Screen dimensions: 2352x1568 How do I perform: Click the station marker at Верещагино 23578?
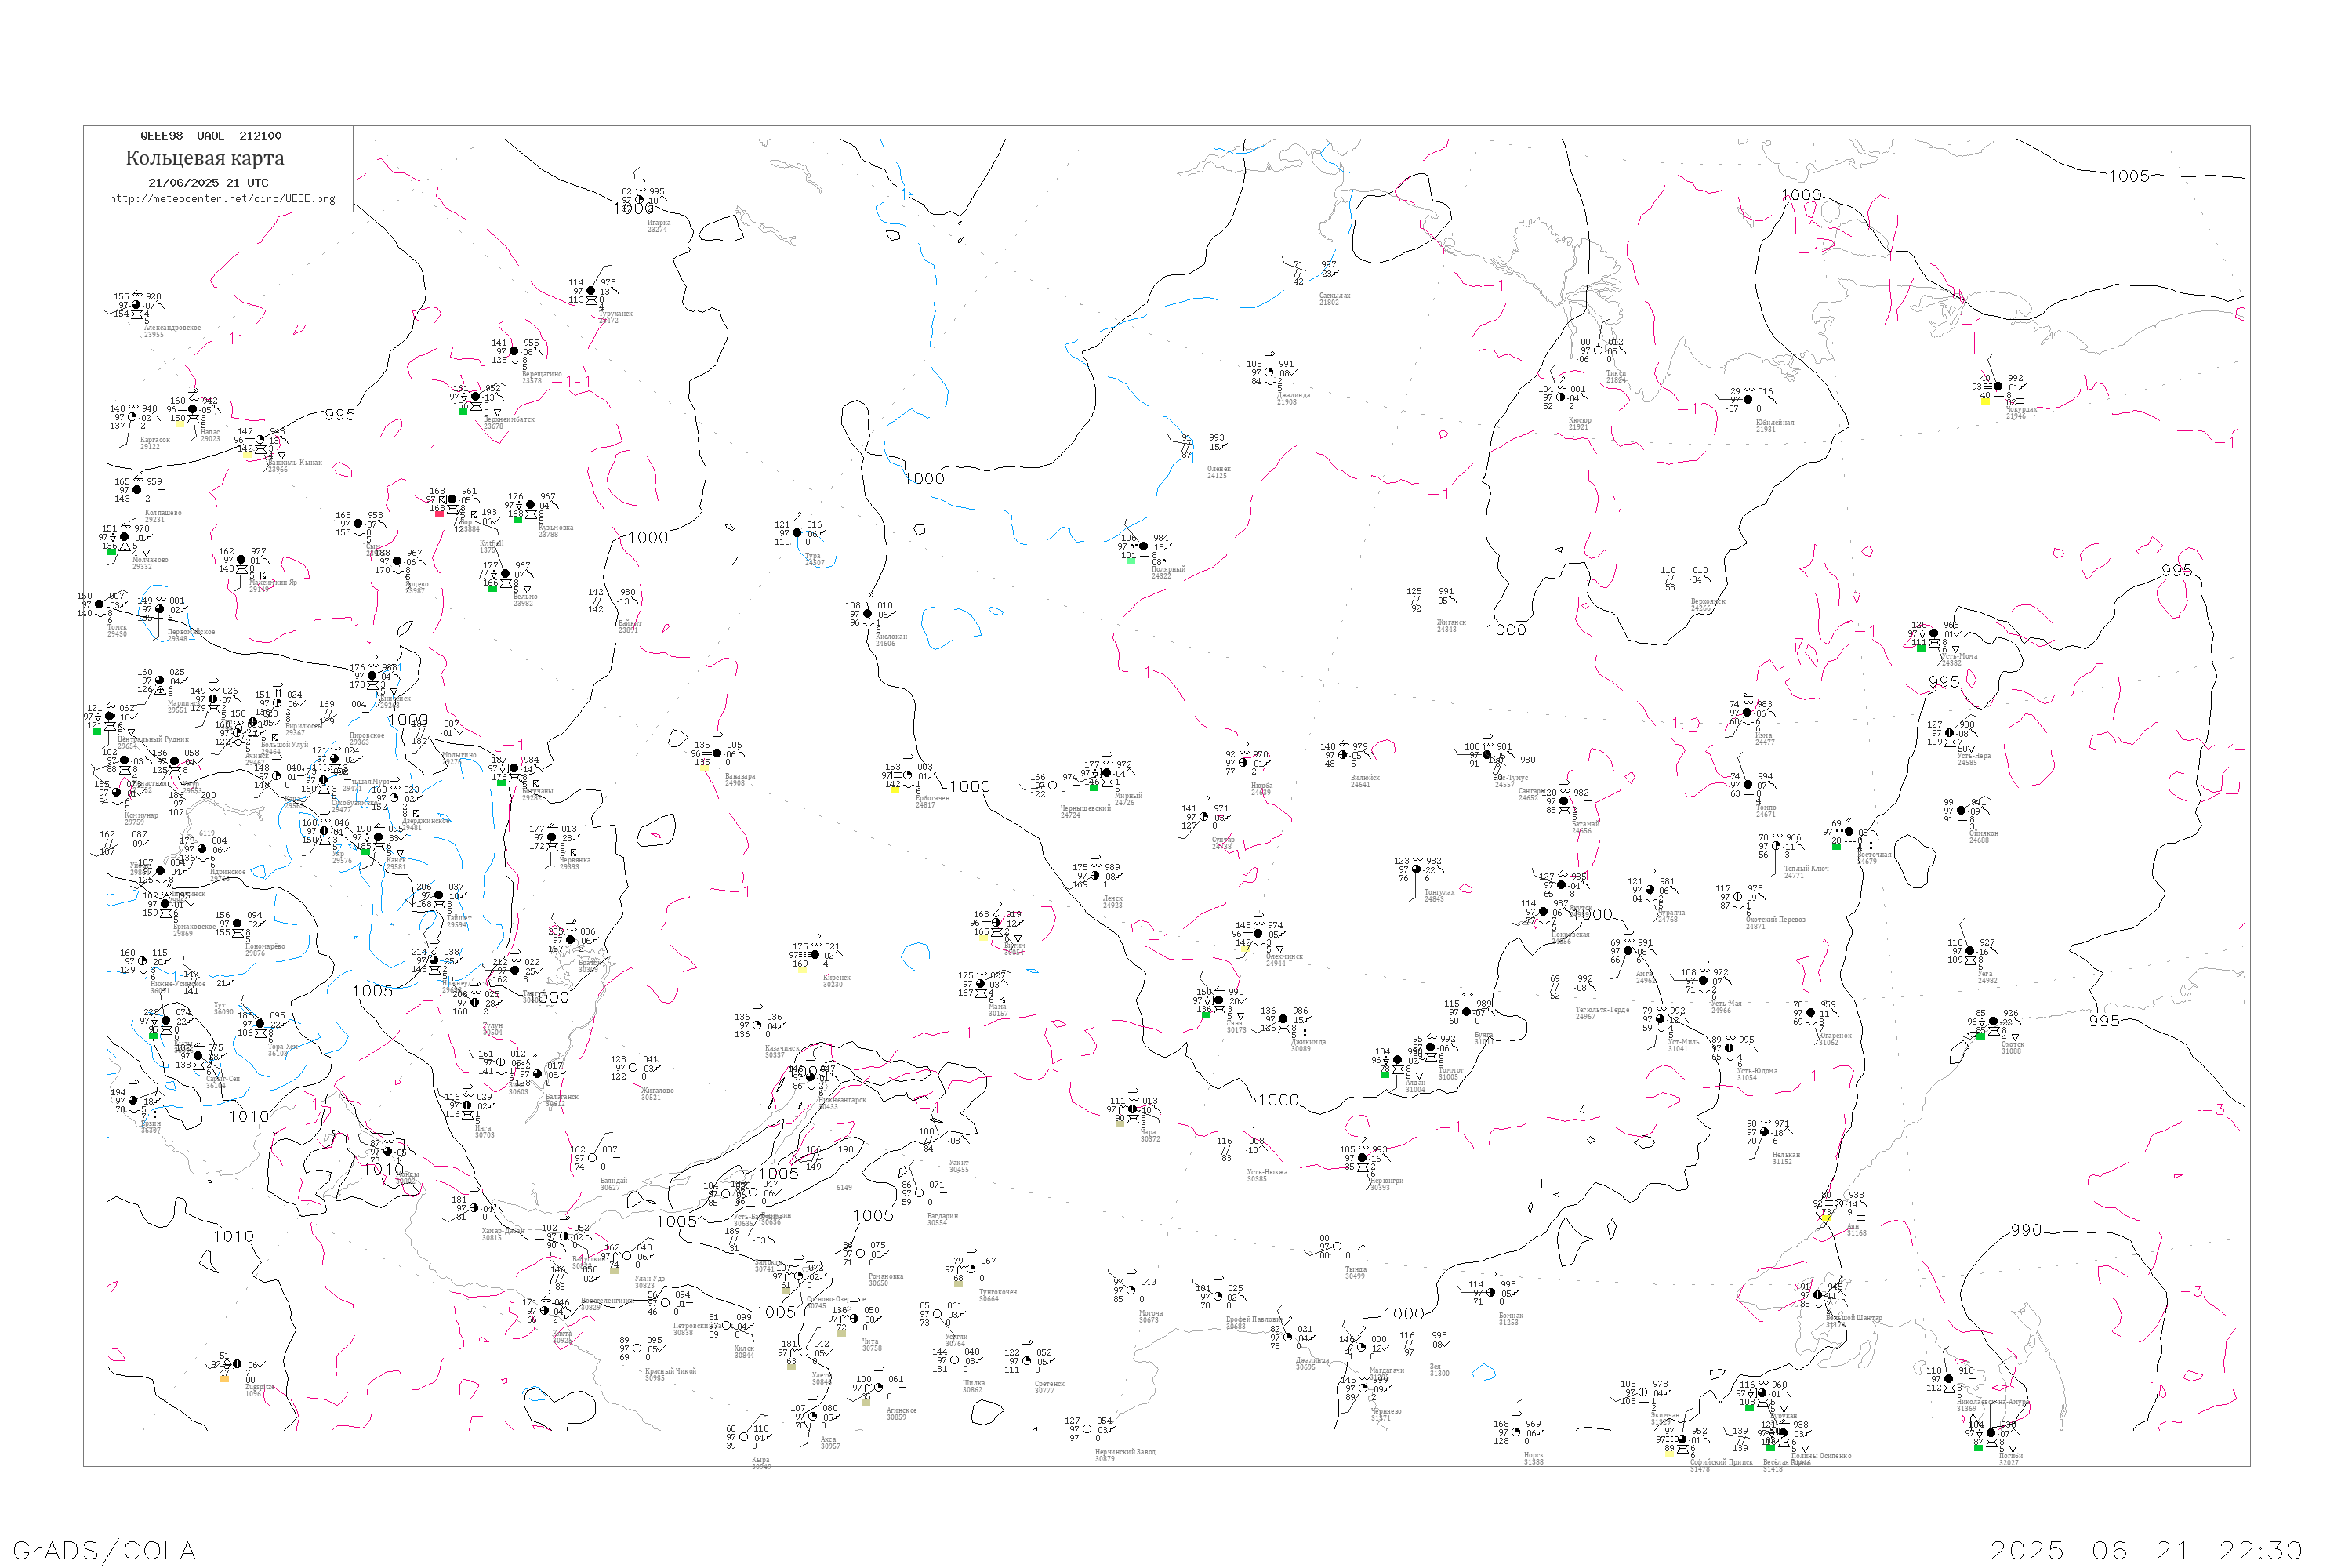point(514,351)
